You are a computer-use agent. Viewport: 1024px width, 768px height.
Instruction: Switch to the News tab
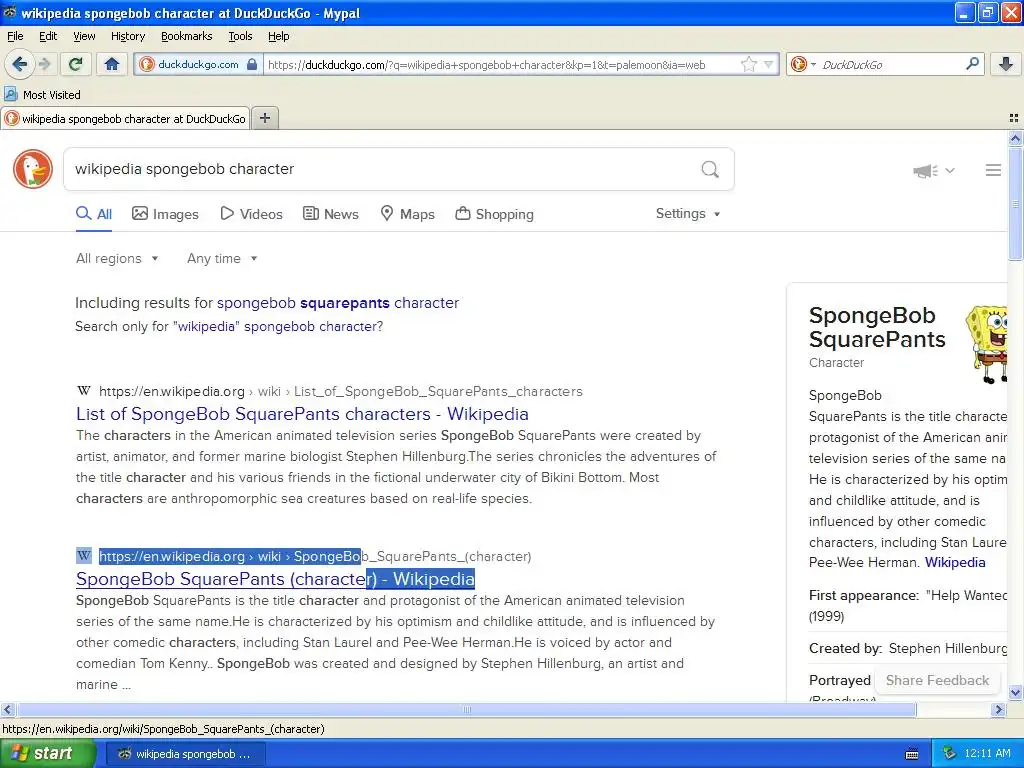[331, 214]
